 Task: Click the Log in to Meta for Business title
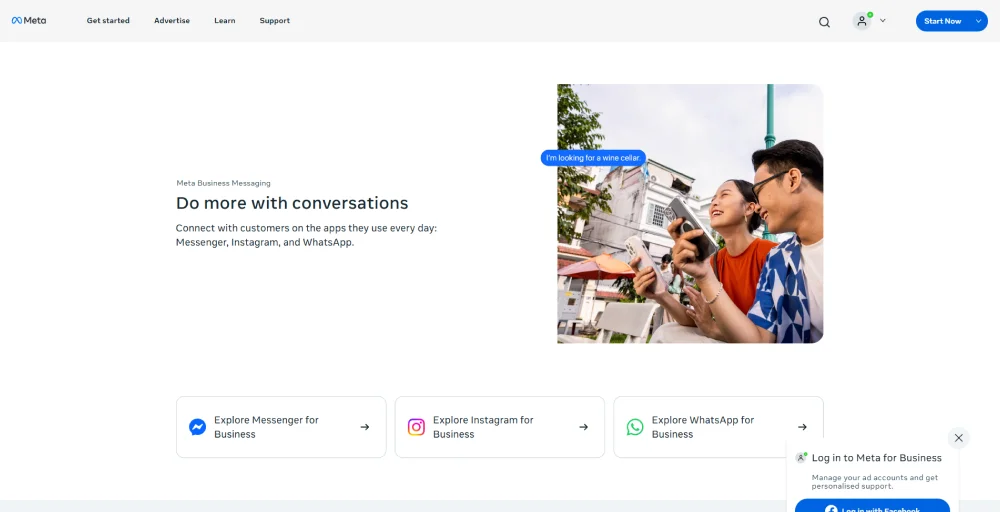click(x=876, y=458)
